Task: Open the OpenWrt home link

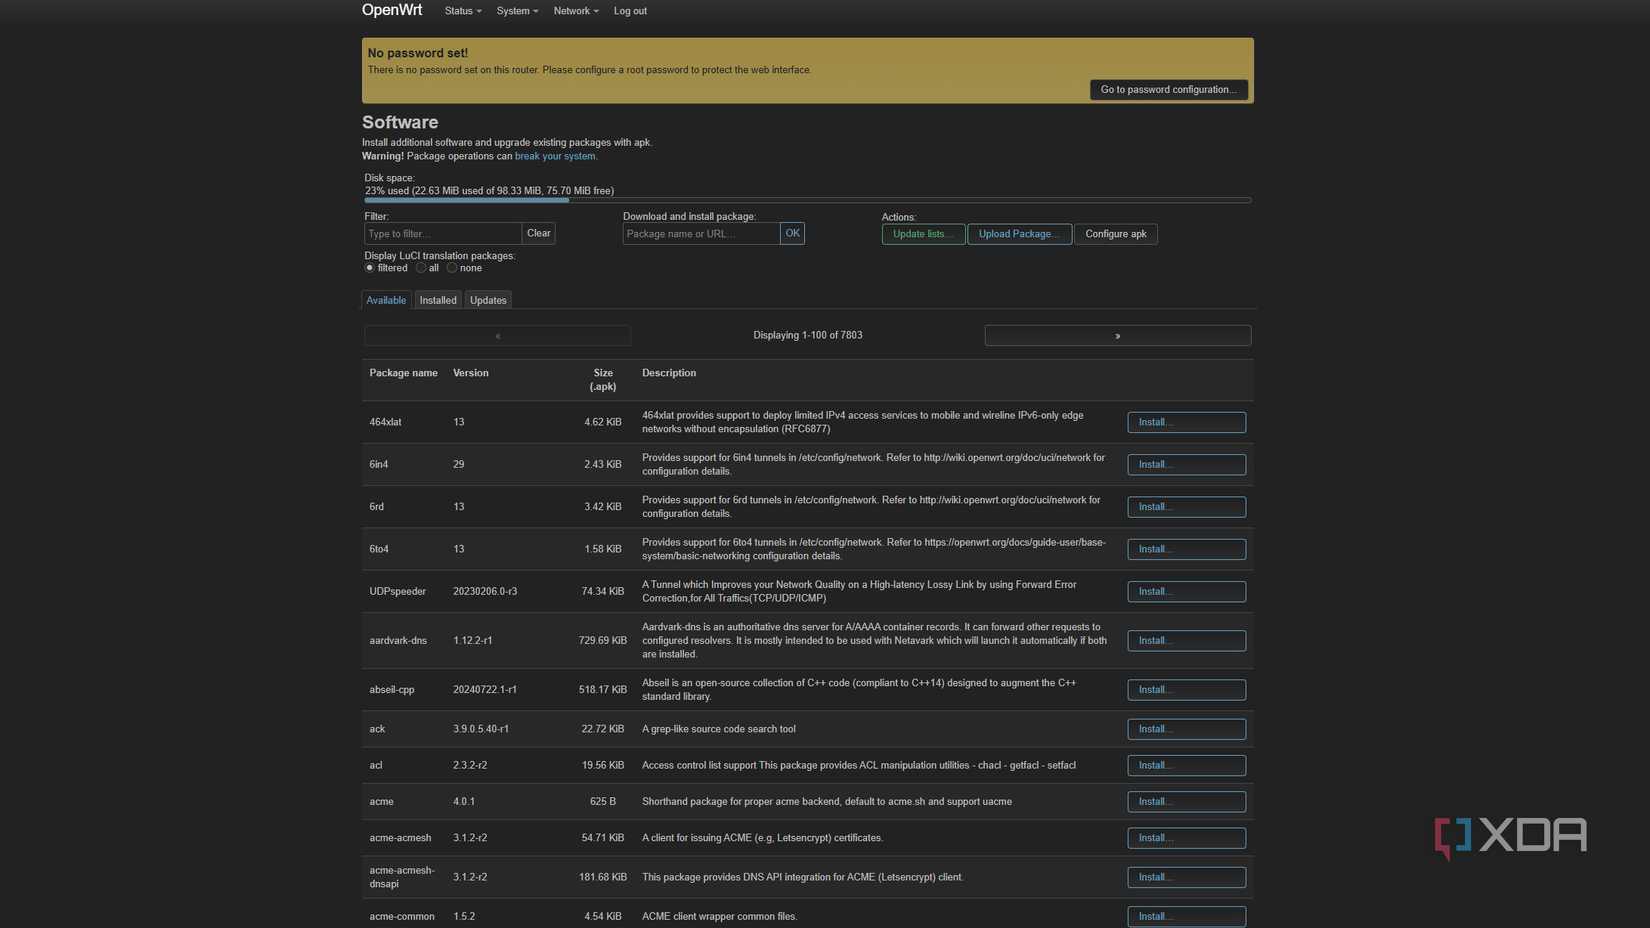Action: pos(392,10)
